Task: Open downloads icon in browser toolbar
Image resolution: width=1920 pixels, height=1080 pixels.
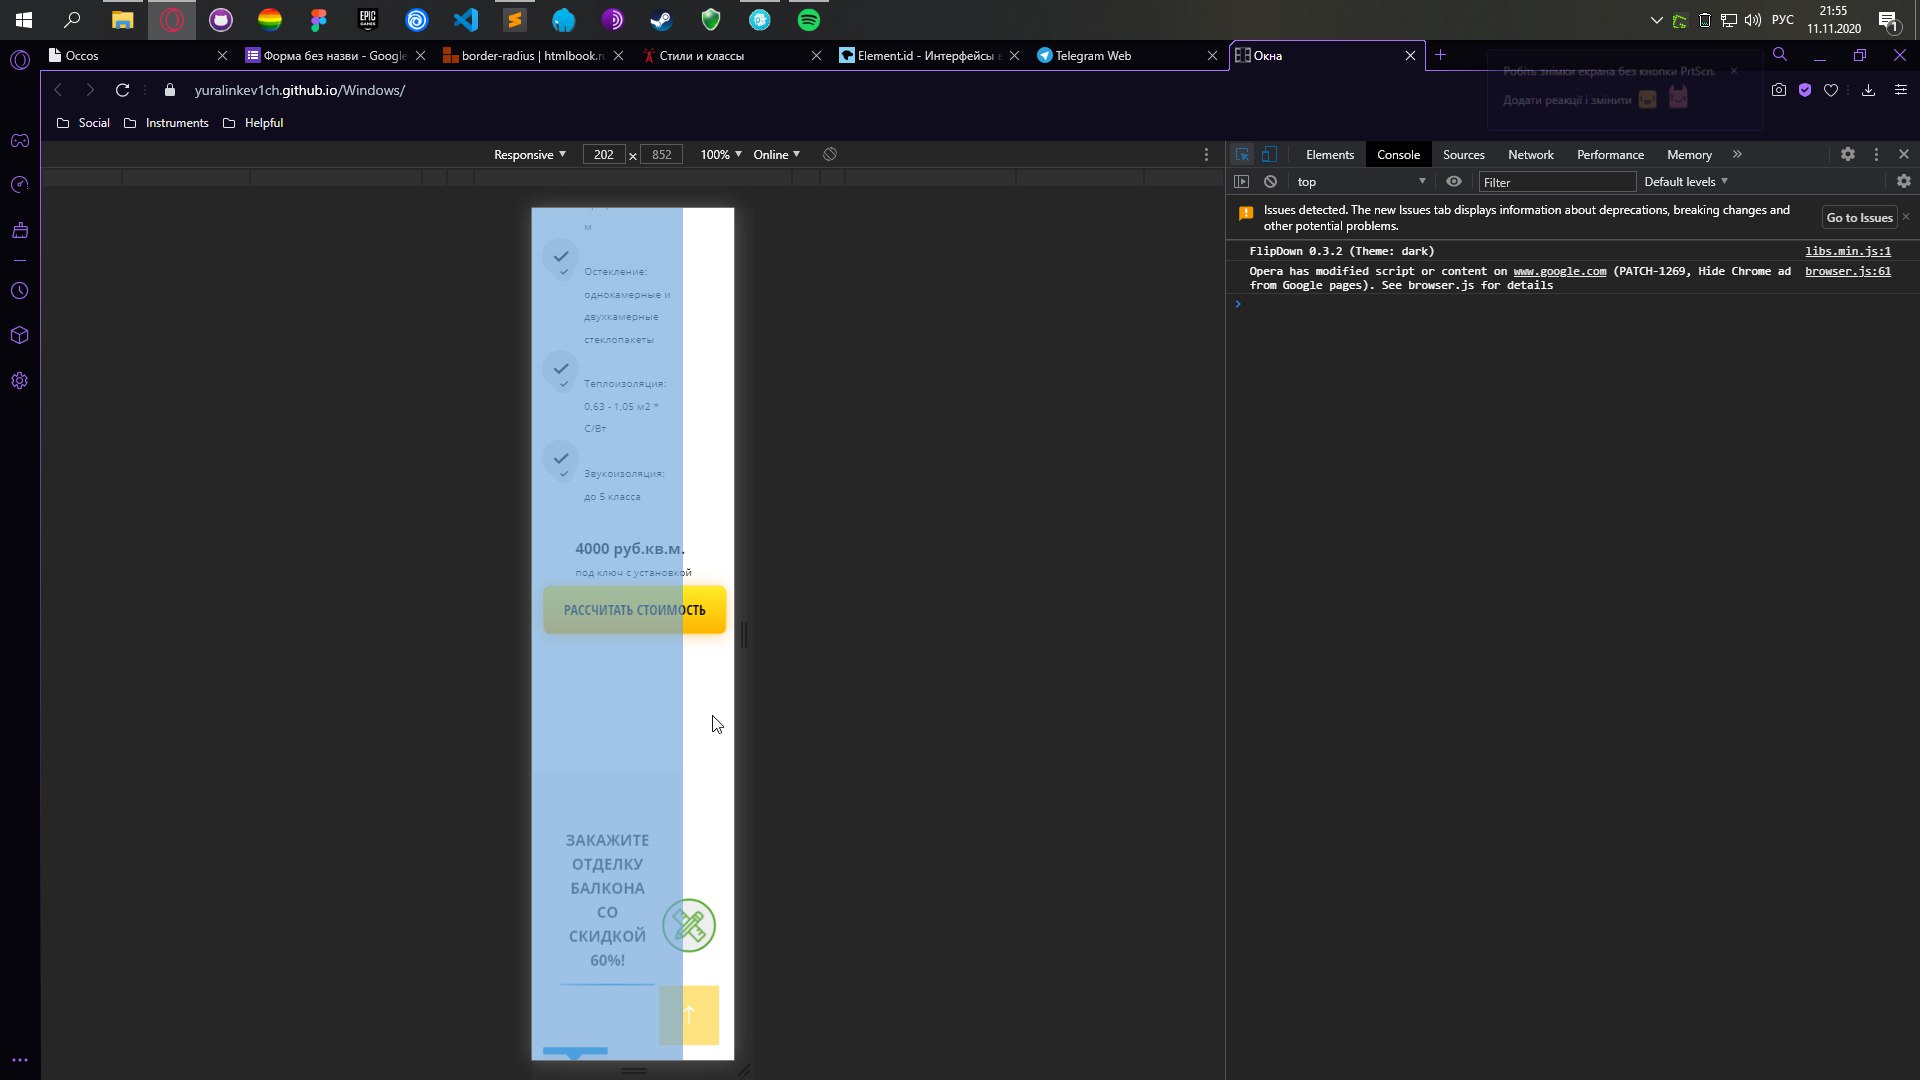Action: pos(1868,90)
